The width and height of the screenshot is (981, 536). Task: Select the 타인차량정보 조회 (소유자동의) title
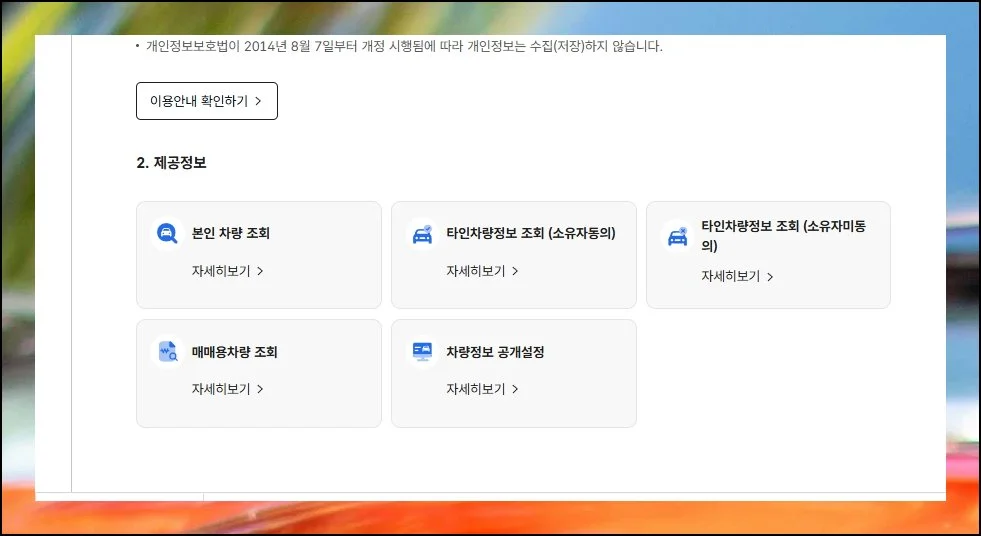click(x=530, y=234)
